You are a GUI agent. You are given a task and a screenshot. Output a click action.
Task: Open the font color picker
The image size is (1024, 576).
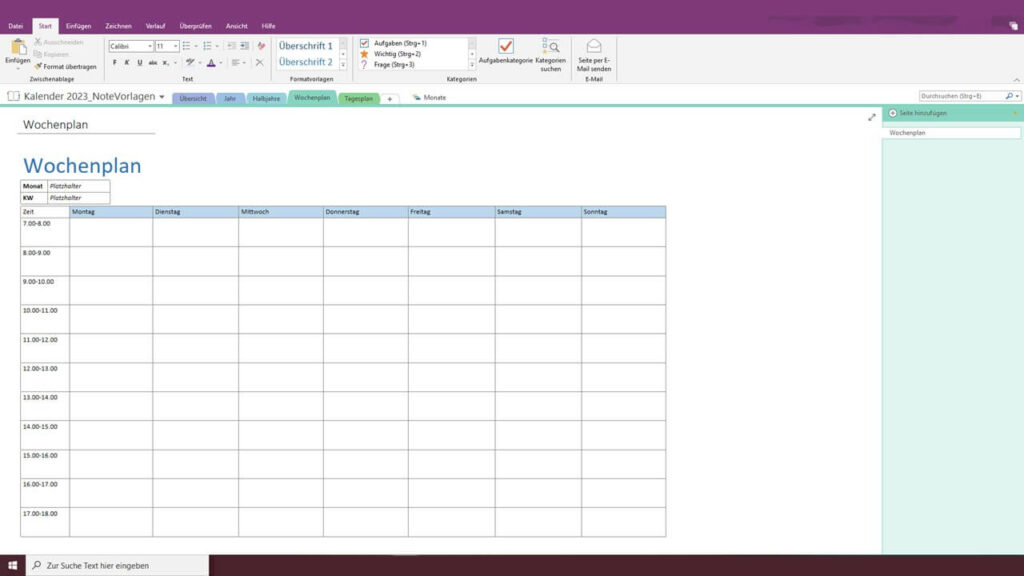click(212, 62)
